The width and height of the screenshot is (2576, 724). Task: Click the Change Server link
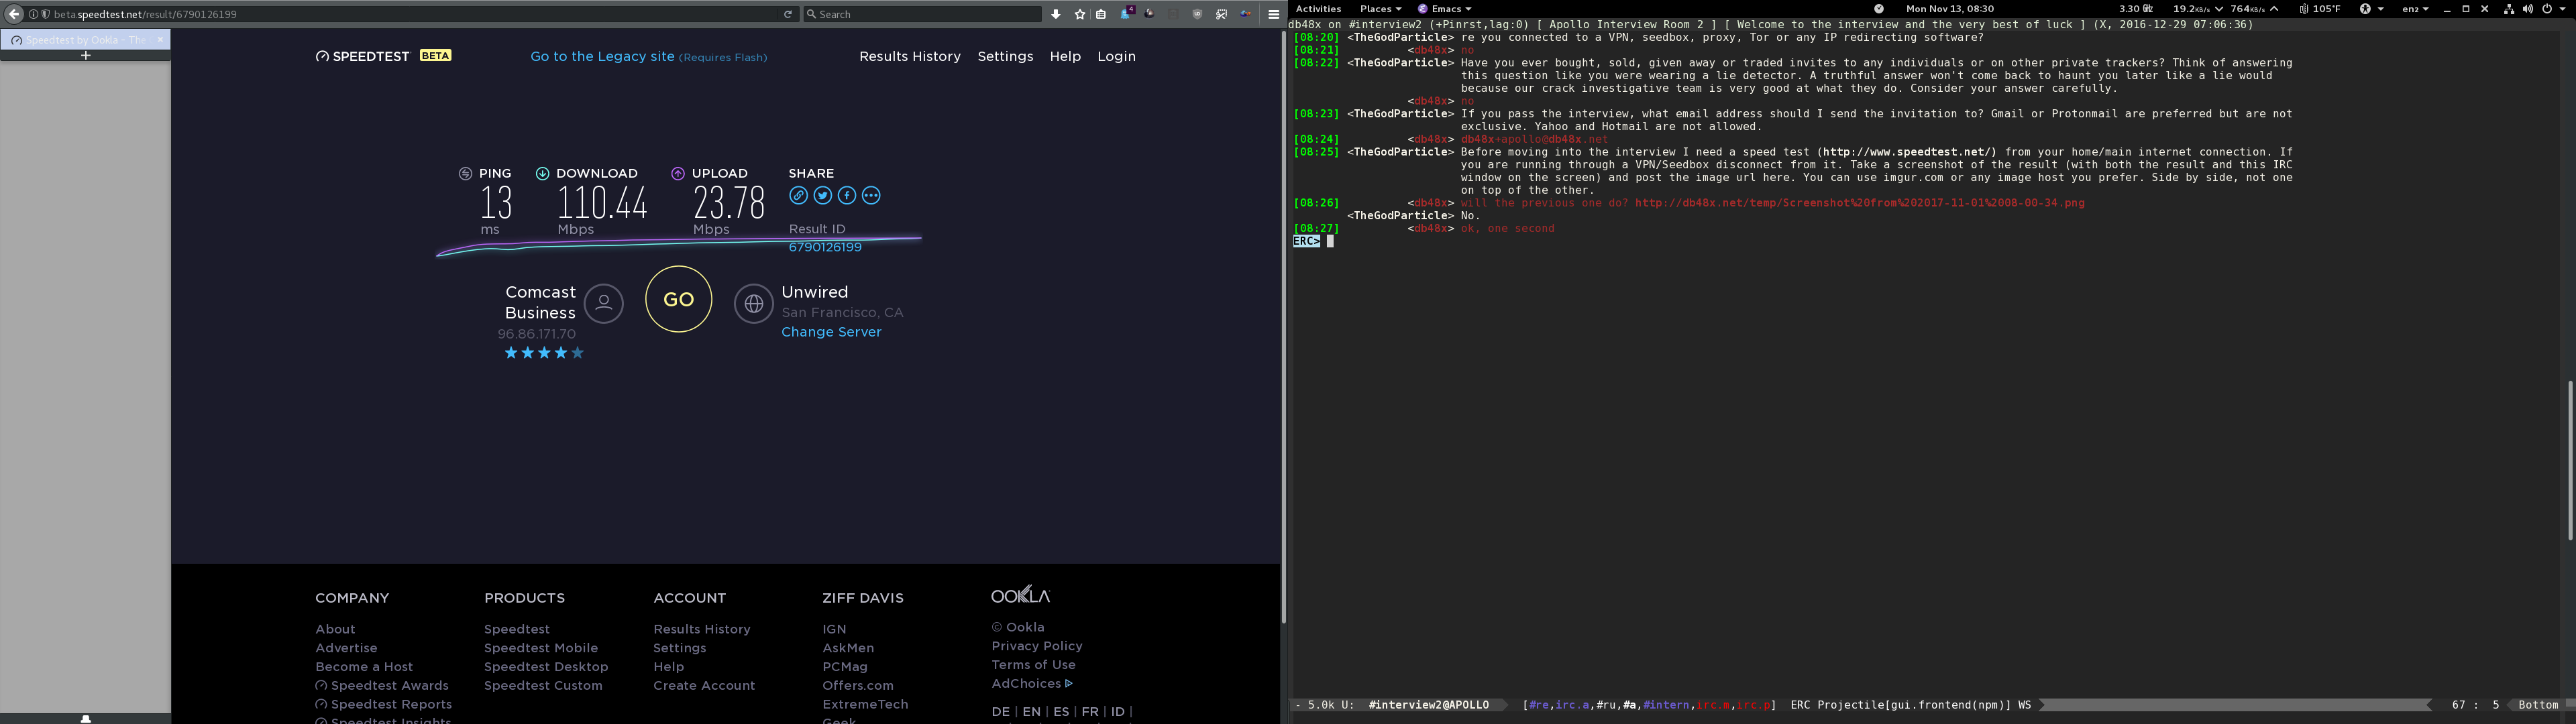831,332
